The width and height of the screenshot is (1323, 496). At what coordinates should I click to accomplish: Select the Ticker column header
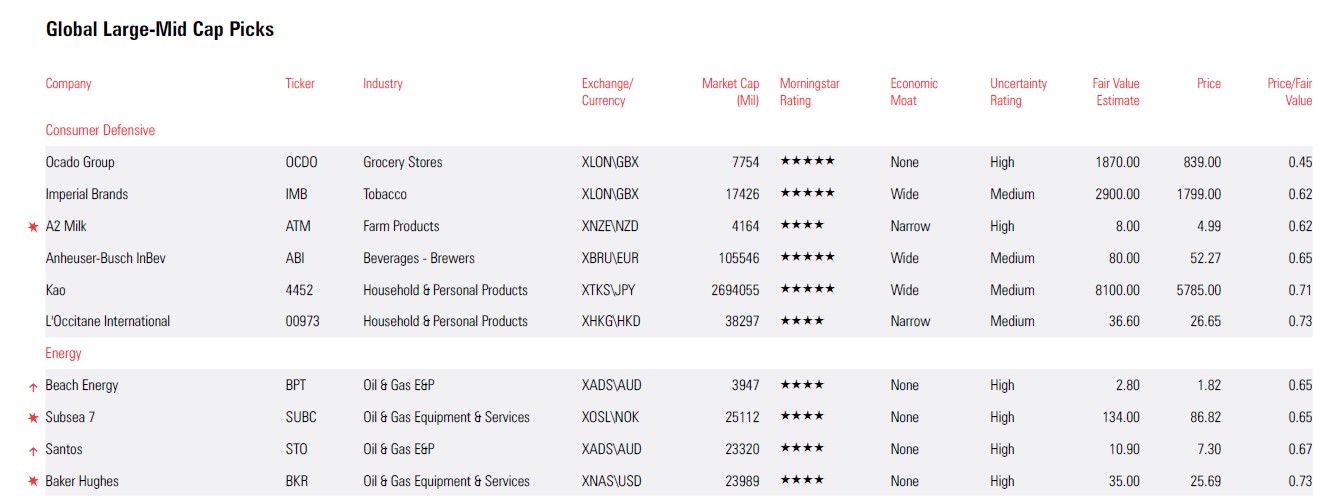pyautogui.click(x=300, y=84)
